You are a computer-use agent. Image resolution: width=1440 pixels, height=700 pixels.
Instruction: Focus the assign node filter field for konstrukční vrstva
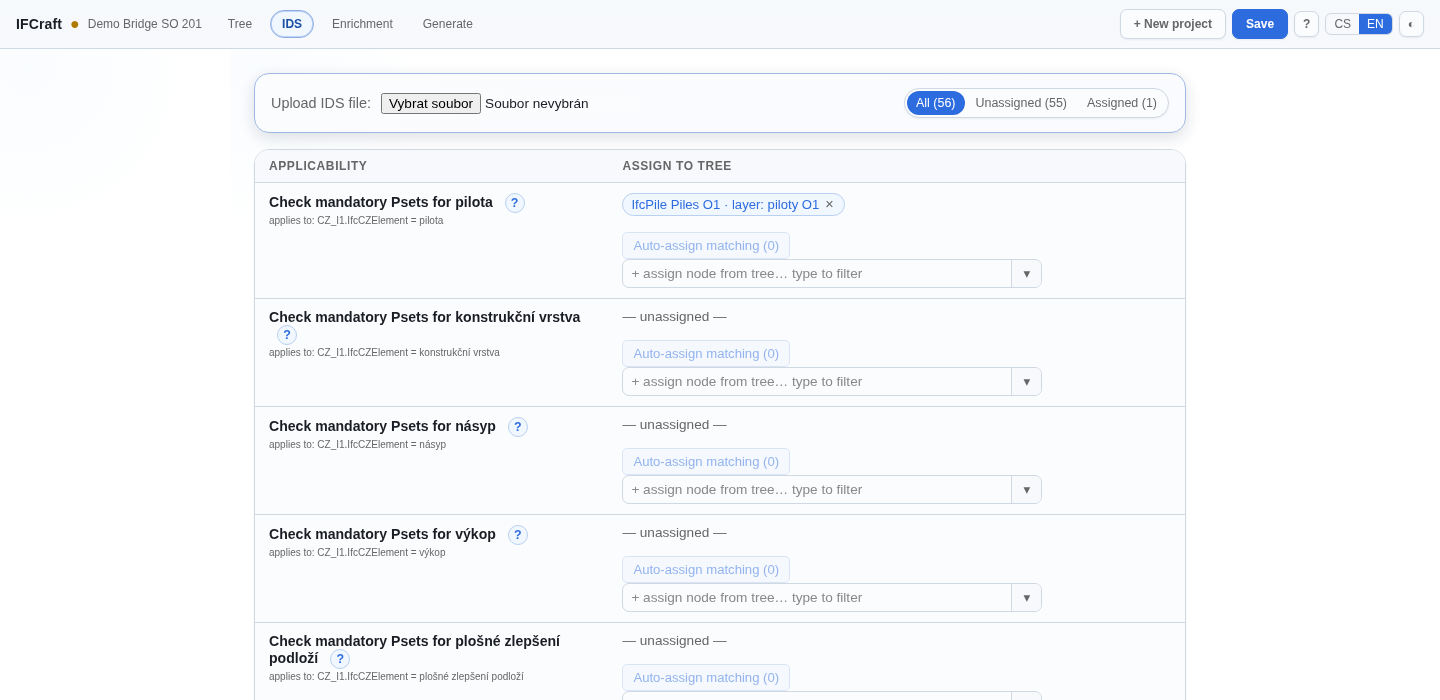(x=817, y=382)
